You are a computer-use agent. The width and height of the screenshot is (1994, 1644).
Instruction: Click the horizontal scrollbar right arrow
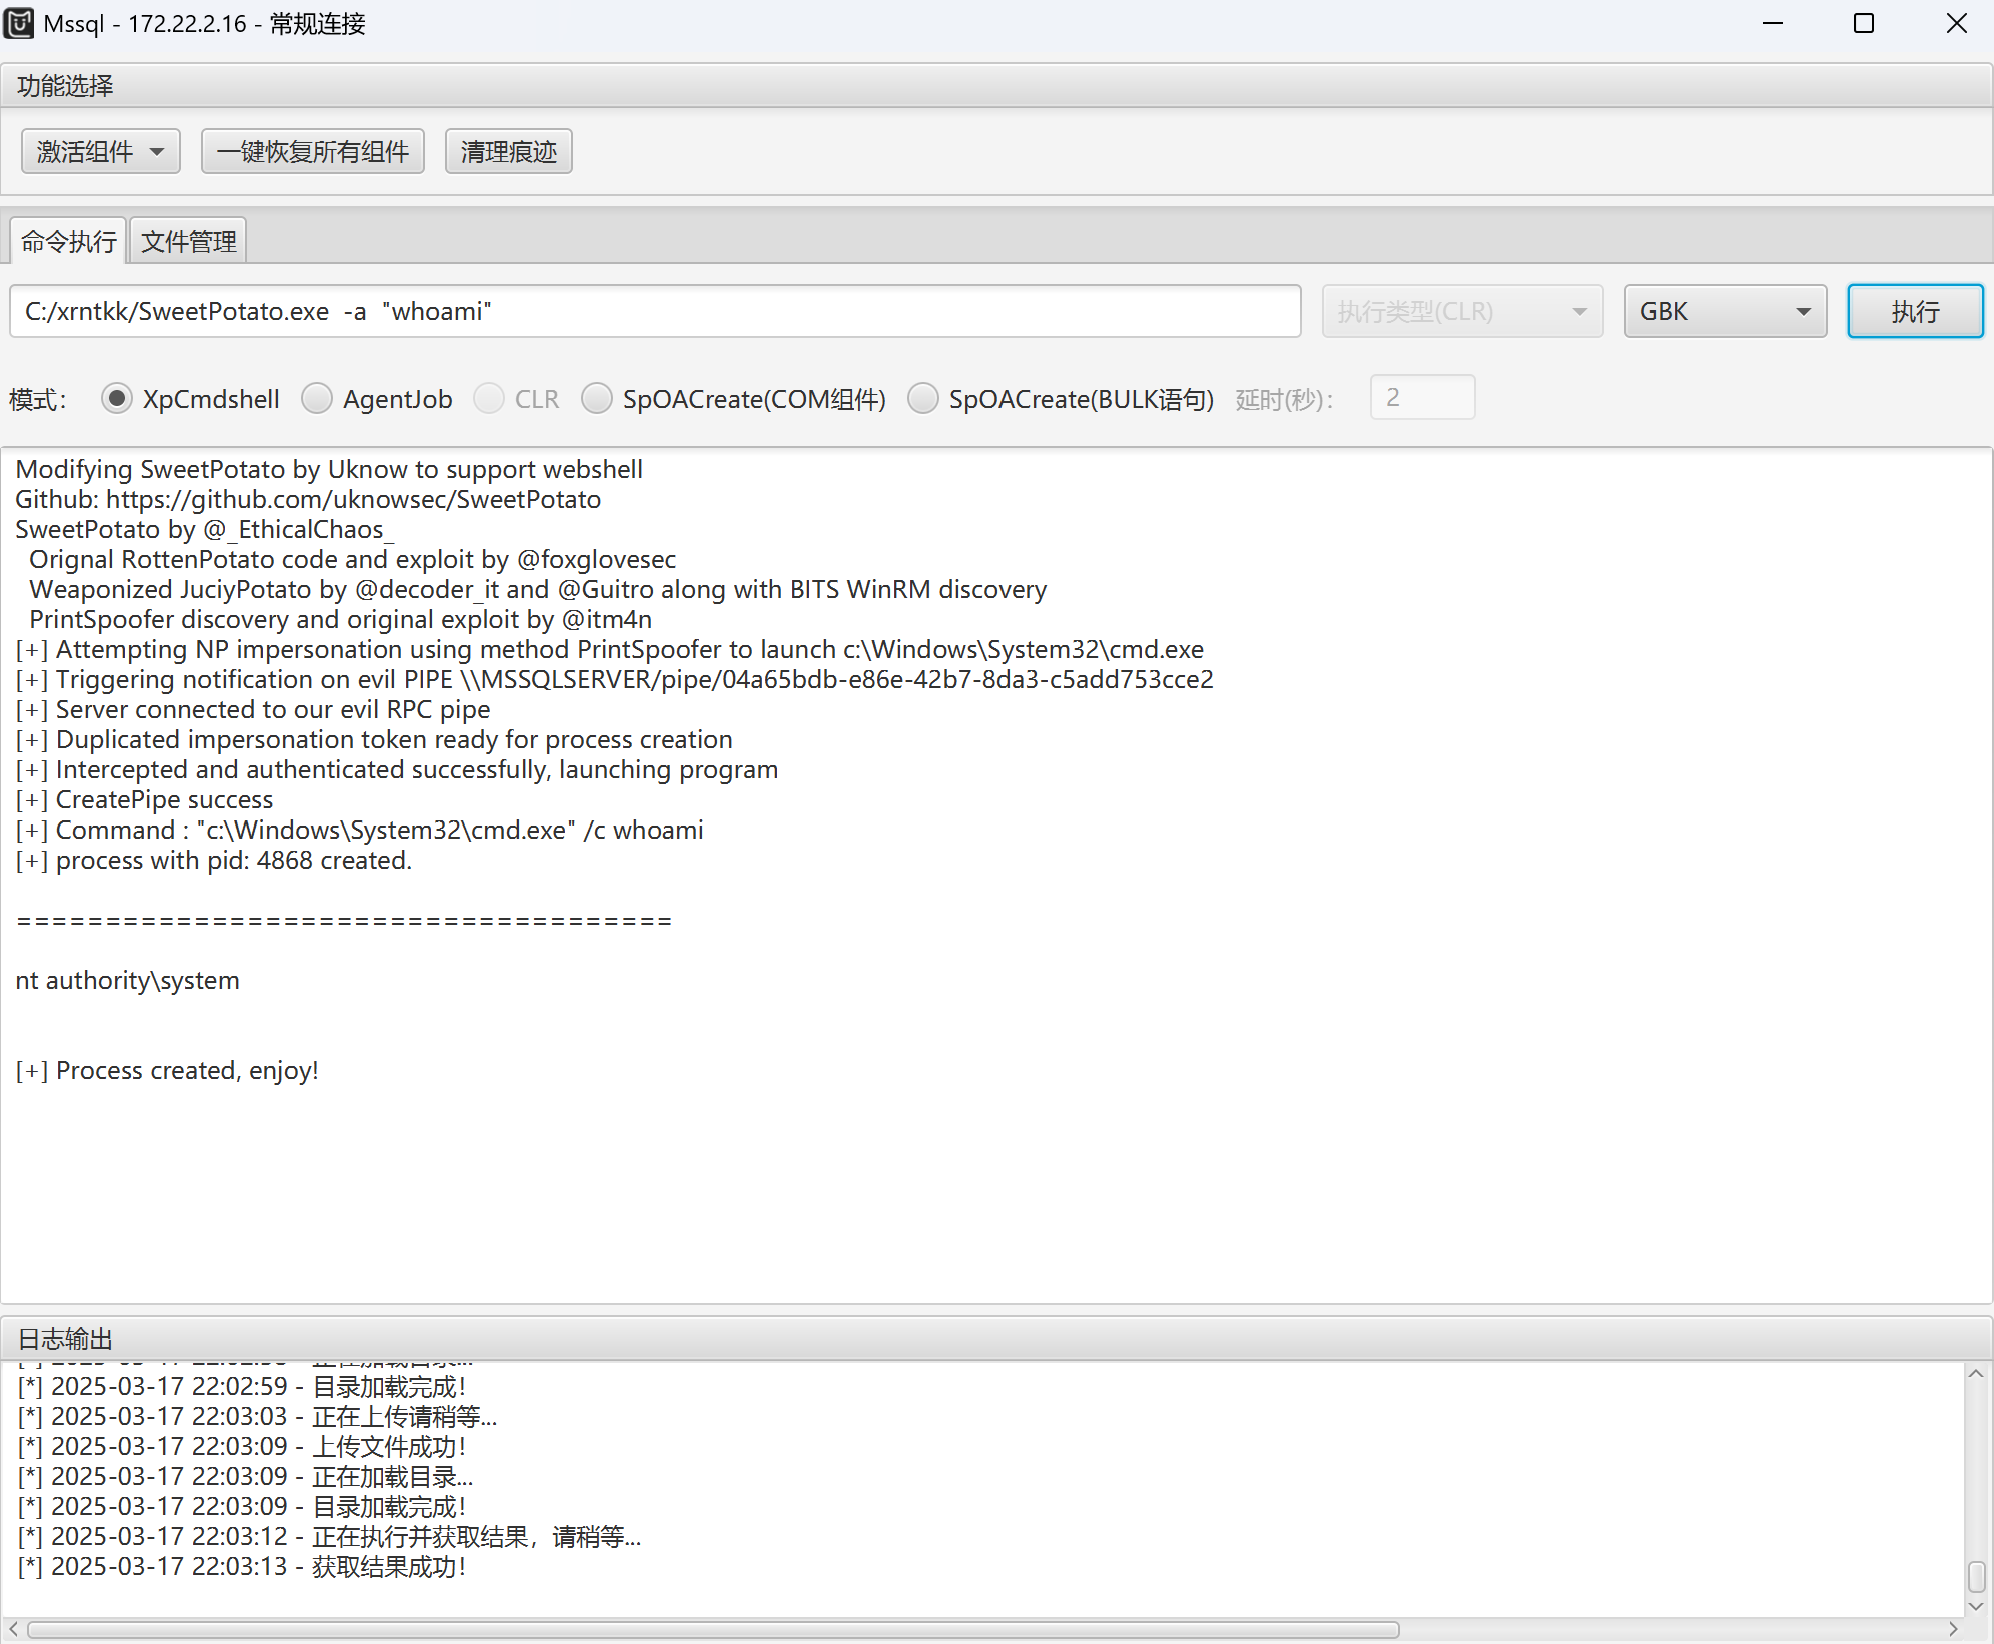coord(1953,1629)
